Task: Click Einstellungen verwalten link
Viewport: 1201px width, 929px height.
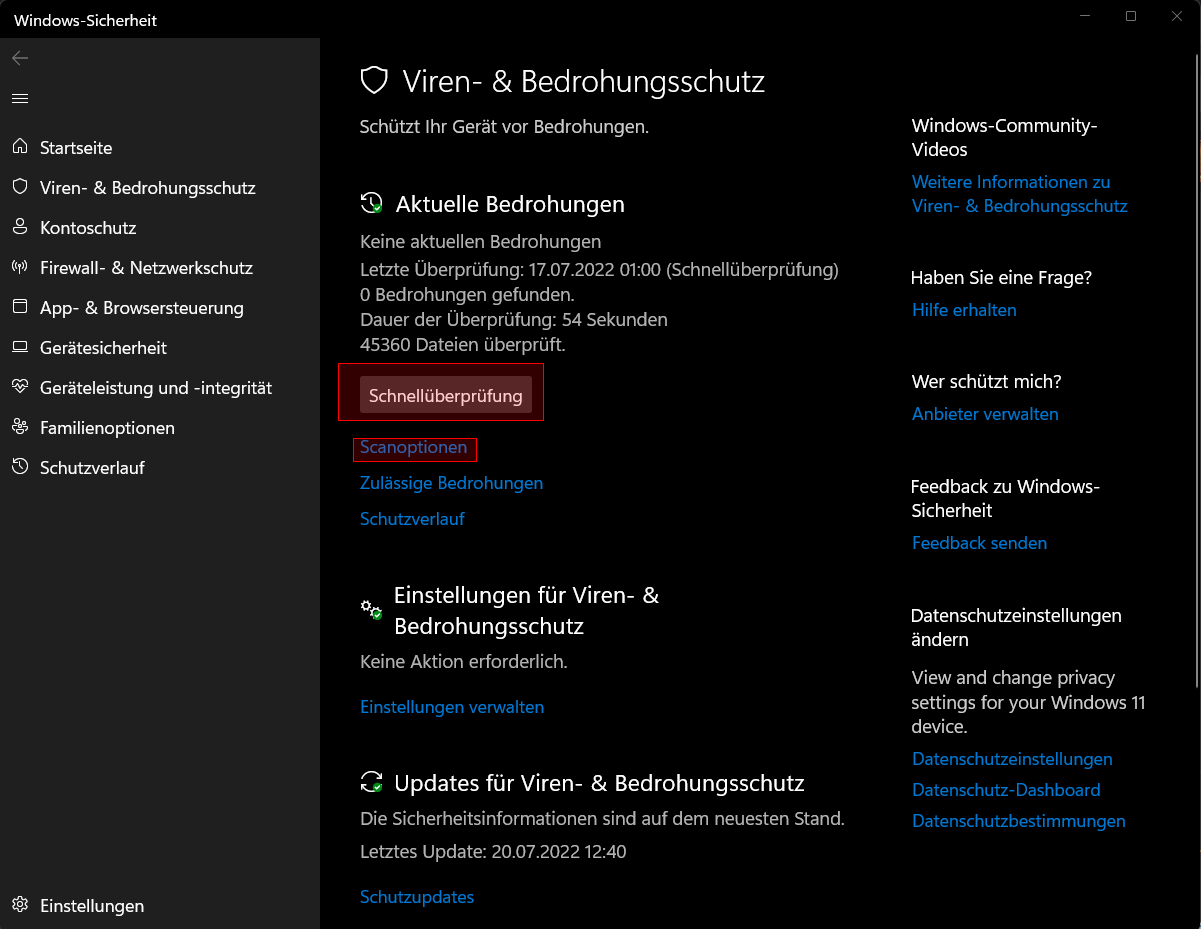Action: tap(452, 707)
